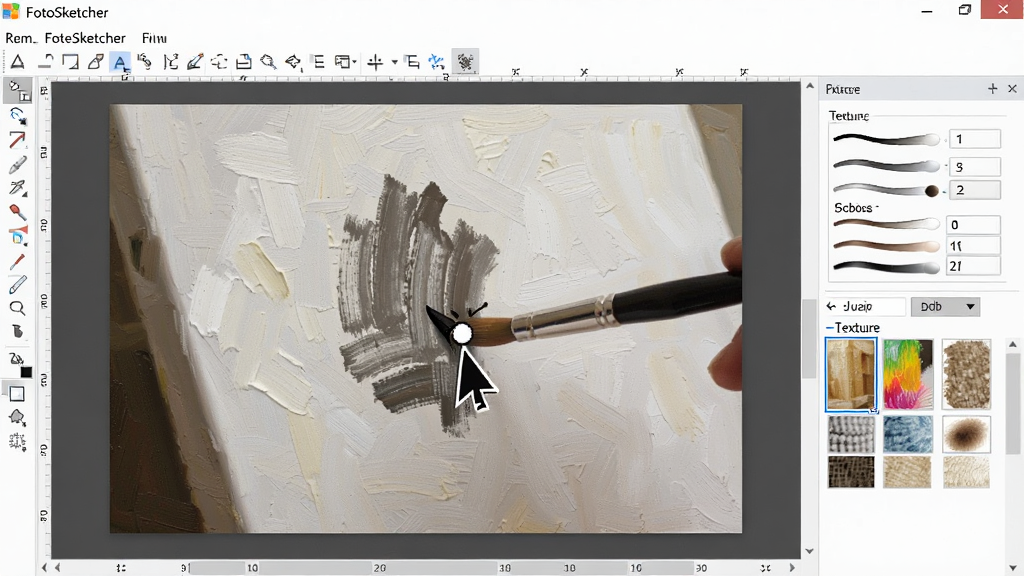Click the paint bucket icon in the top toolbar
The height and width of the screenshot is (576, 1024).
293,62
